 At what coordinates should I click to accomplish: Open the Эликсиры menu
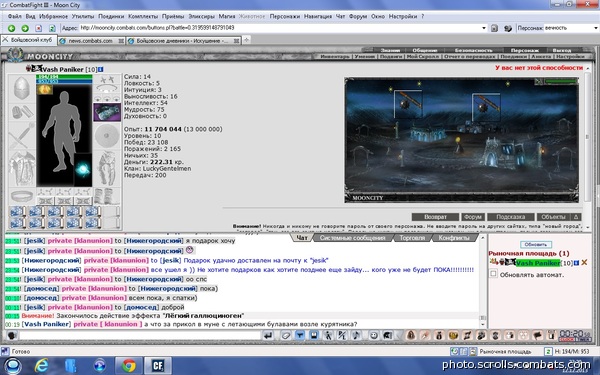click(201, 16)
